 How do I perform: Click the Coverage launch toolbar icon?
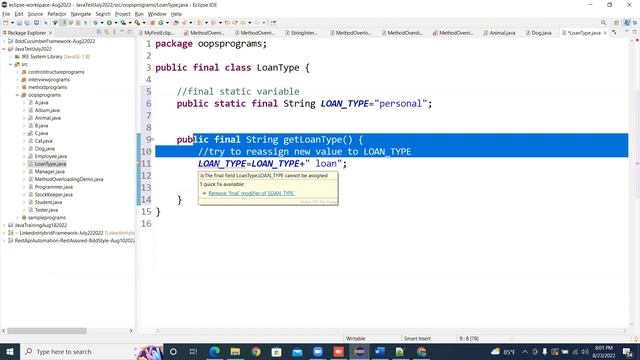click(123, 23)
